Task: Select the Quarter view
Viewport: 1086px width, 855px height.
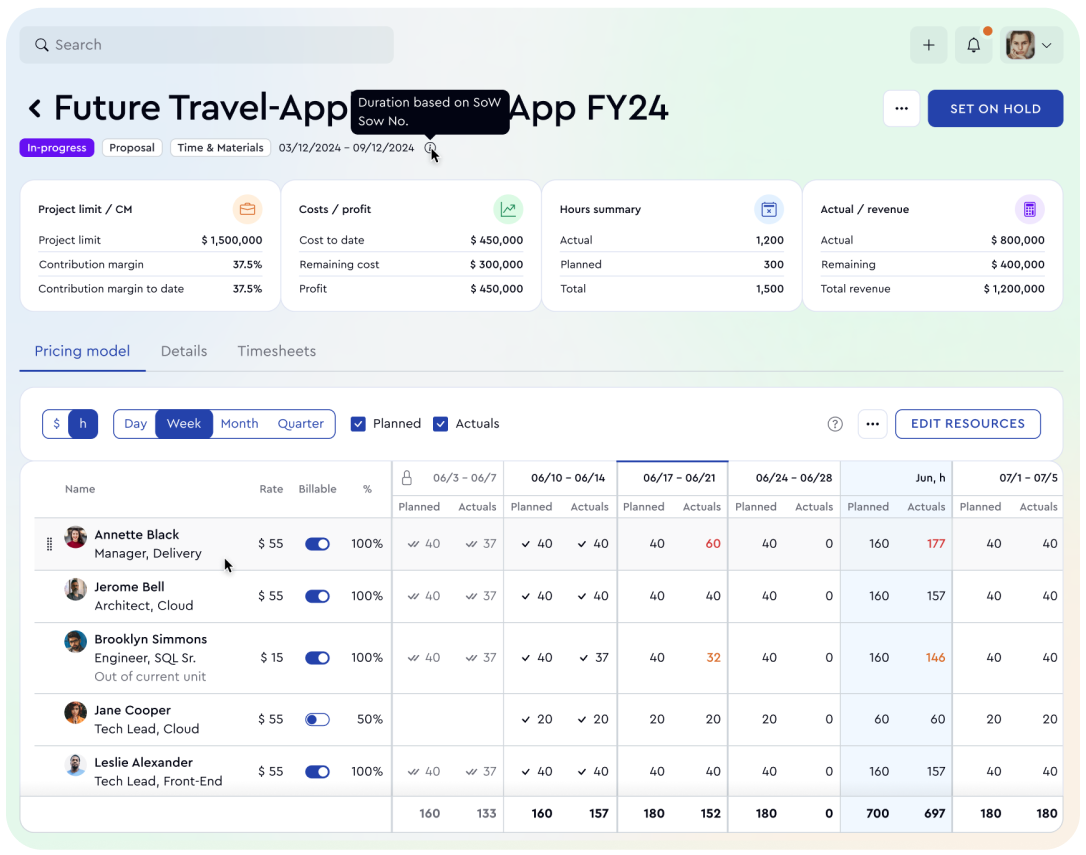Action: (301, 424)
